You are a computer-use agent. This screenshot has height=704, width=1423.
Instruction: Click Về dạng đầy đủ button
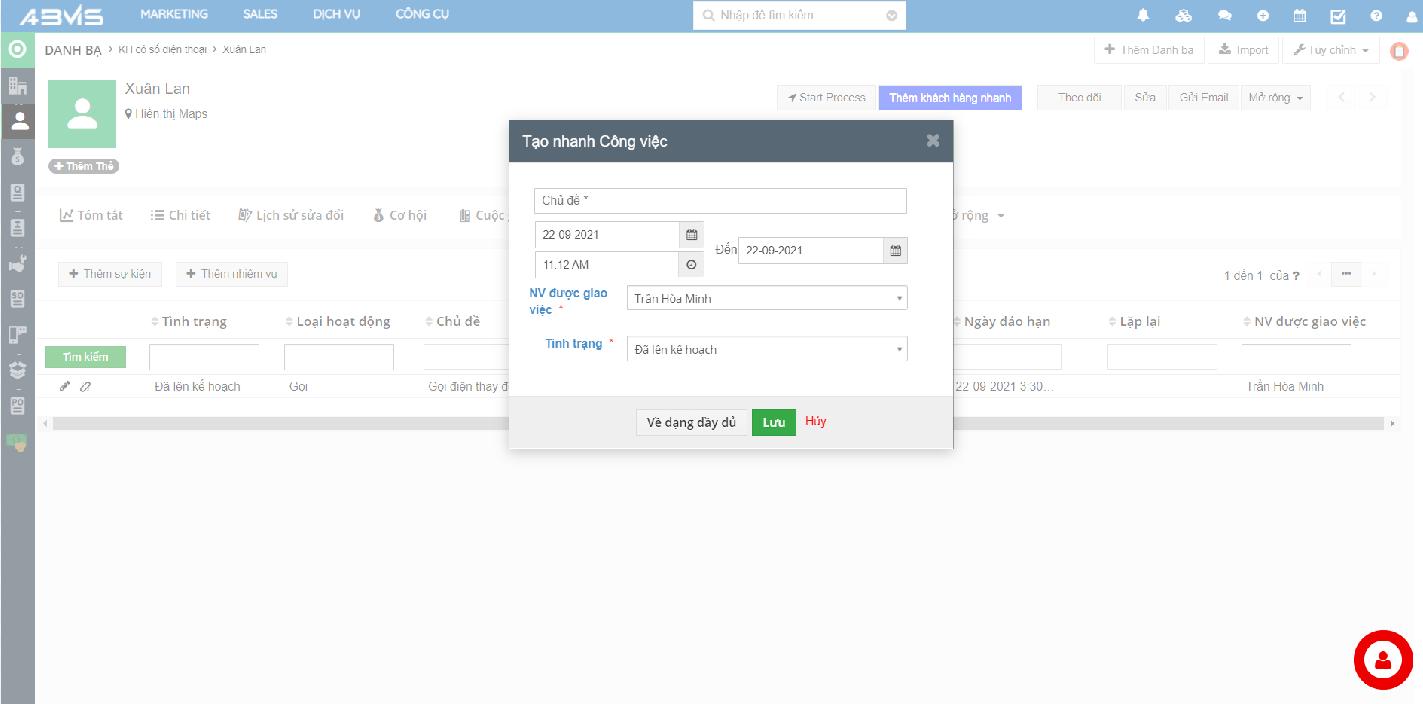point(691,422)
